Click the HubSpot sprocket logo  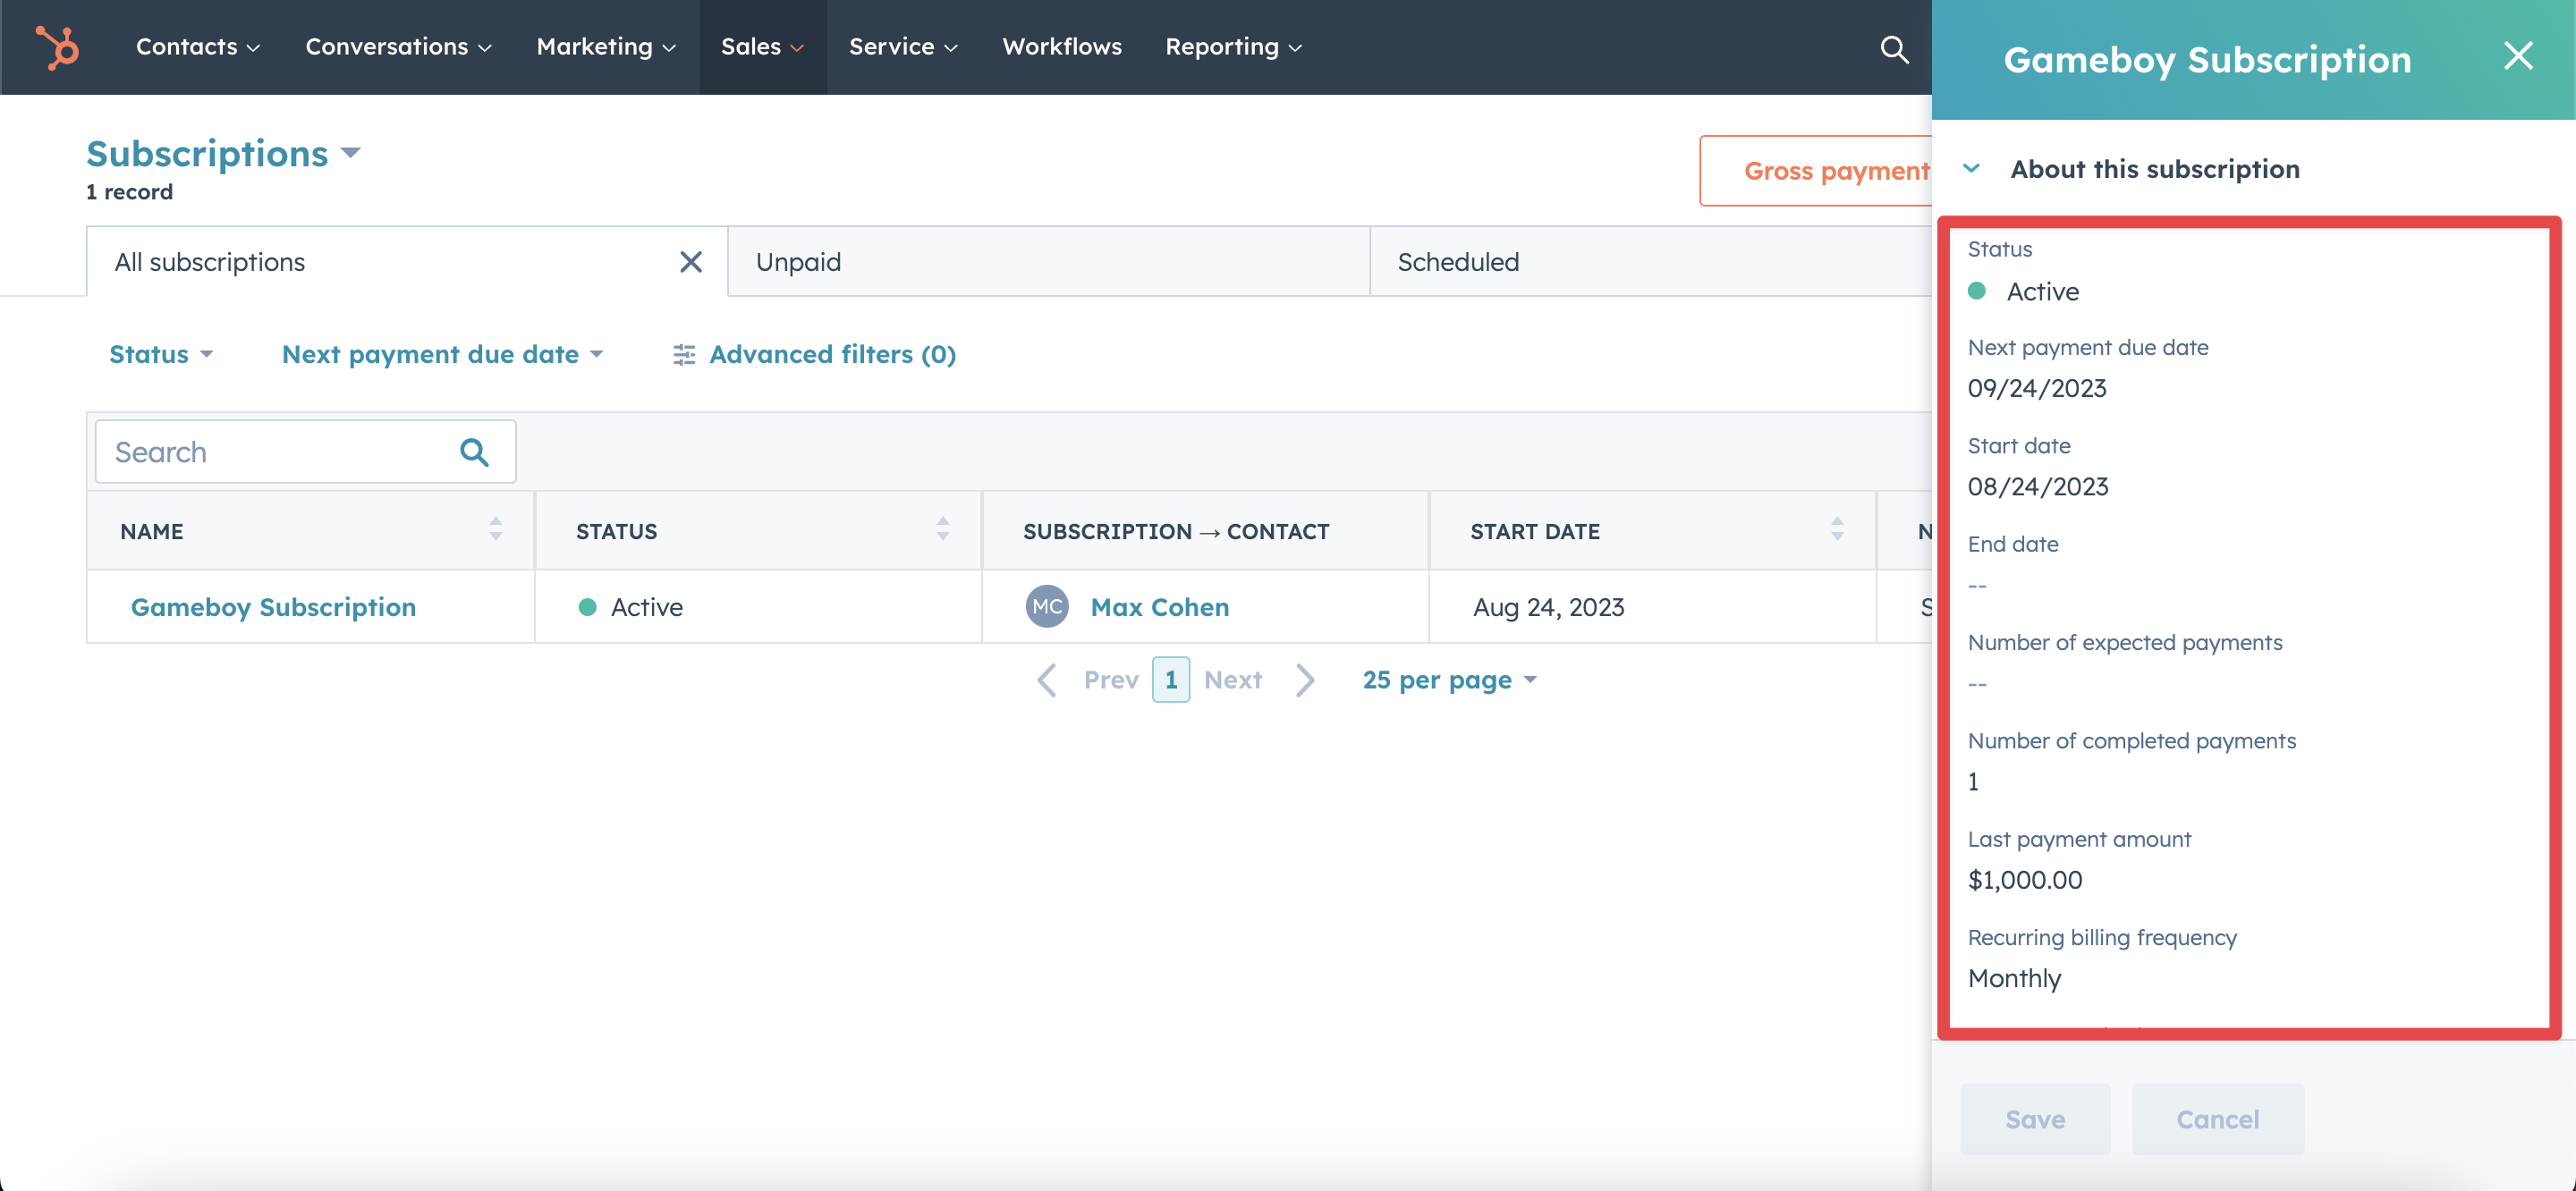pos(57,46)
